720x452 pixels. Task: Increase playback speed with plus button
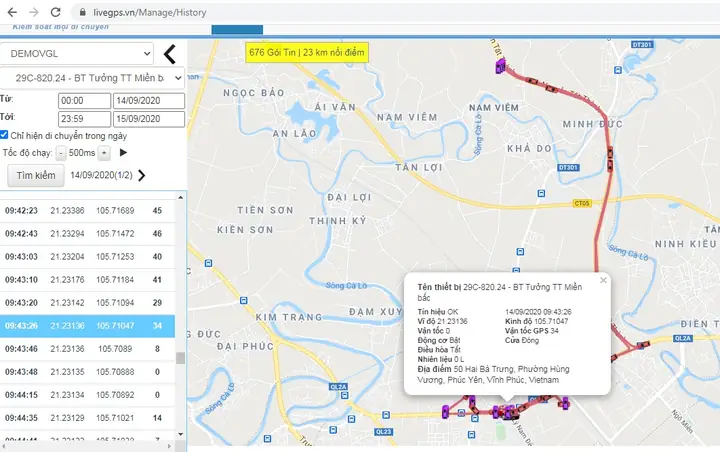104,153
